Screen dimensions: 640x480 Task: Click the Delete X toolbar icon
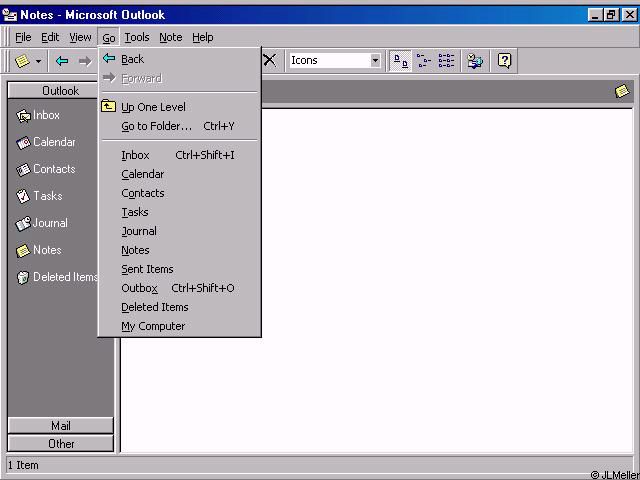click(269, 60)
